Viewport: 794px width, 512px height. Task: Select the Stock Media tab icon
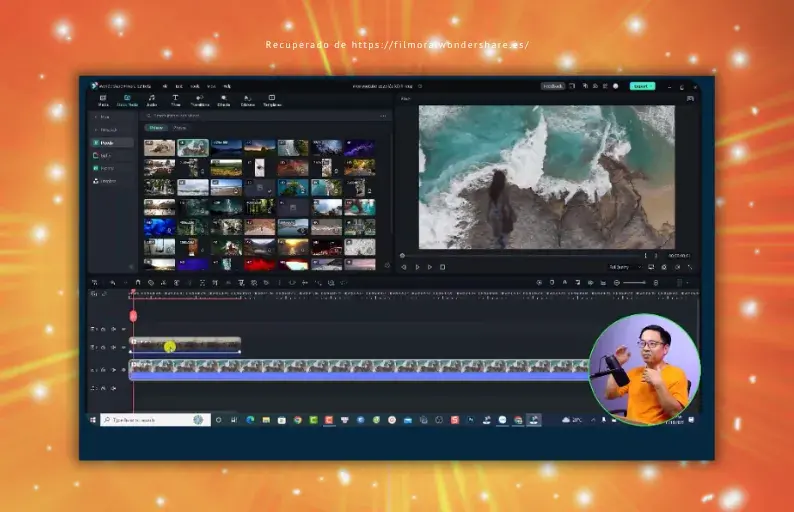point(127,100)
